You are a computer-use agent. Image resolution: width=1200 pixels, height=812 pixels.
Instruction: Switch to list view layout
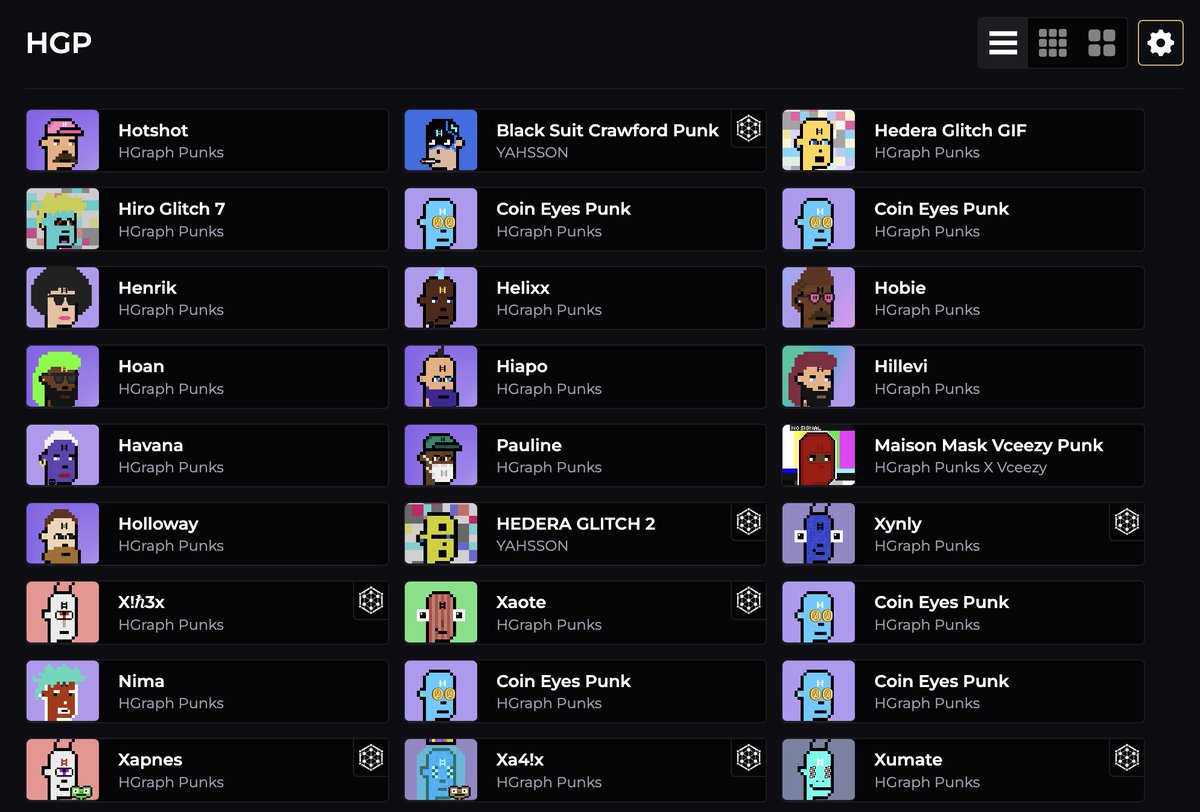tap(1003, 43)
